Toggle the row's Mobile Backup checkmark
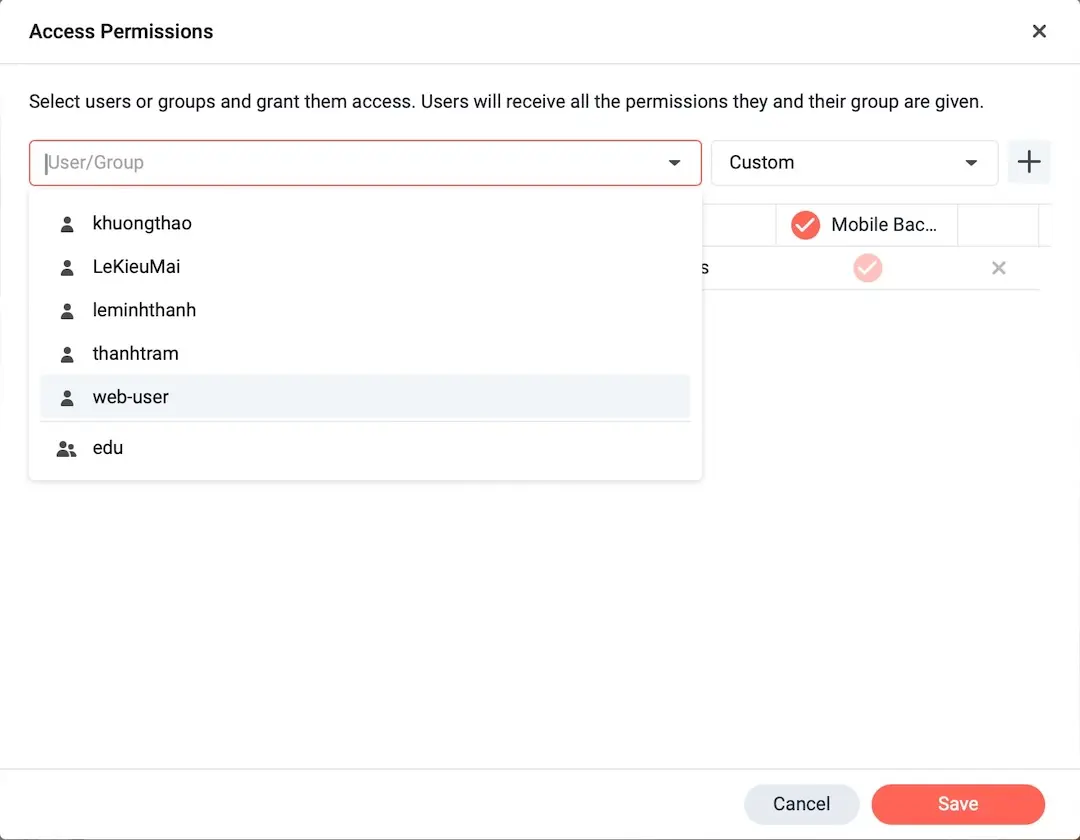 point(867,268)
